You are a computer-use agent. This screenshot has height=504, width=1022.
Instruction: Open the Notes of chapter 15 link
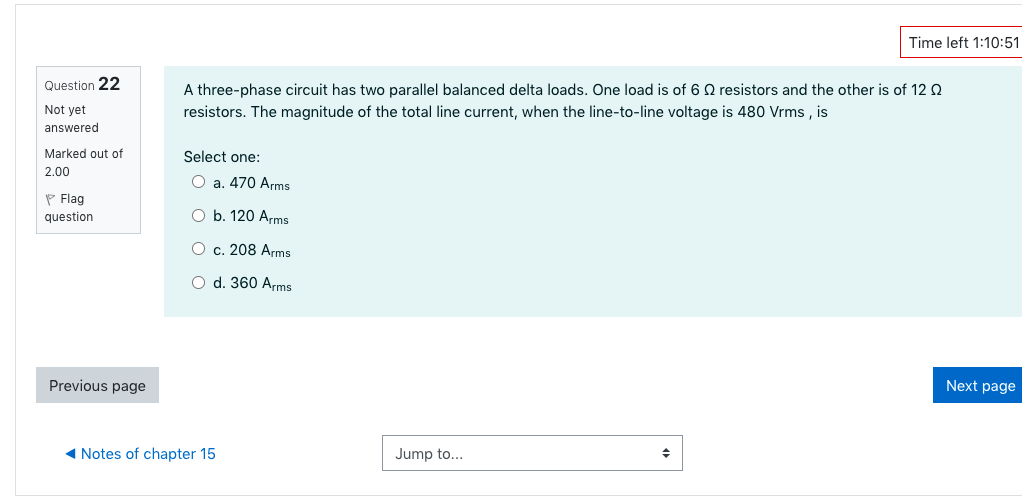pos(148,454)
